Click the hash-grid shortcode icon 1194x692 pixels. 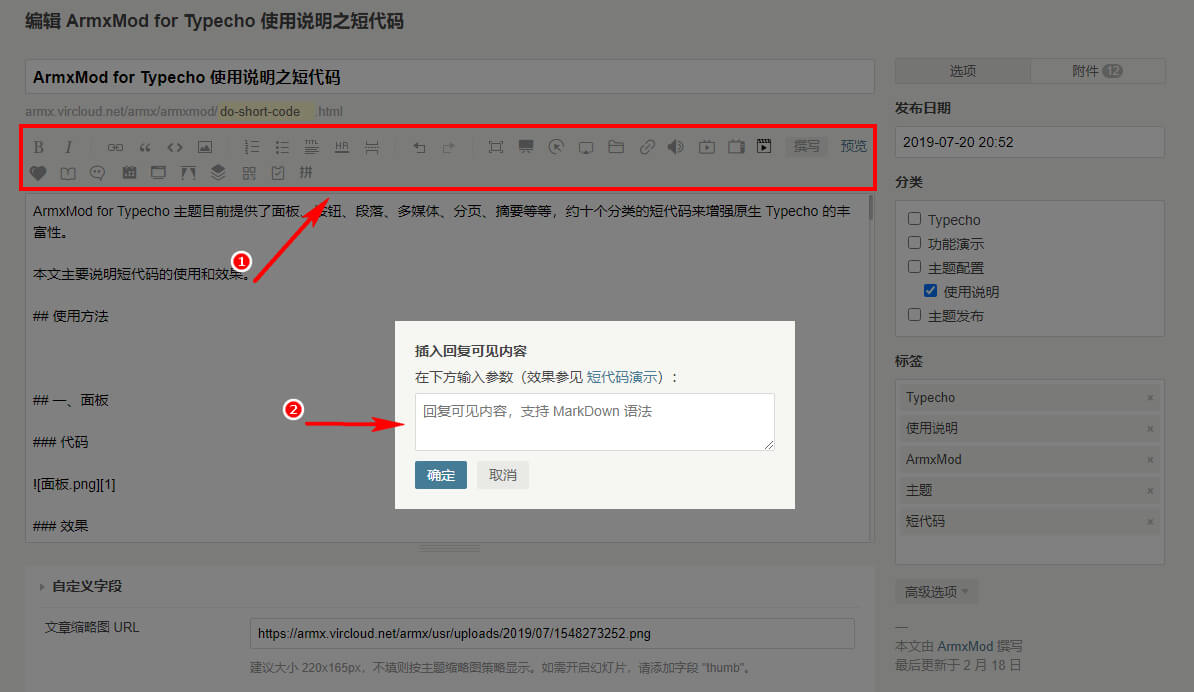306,173
